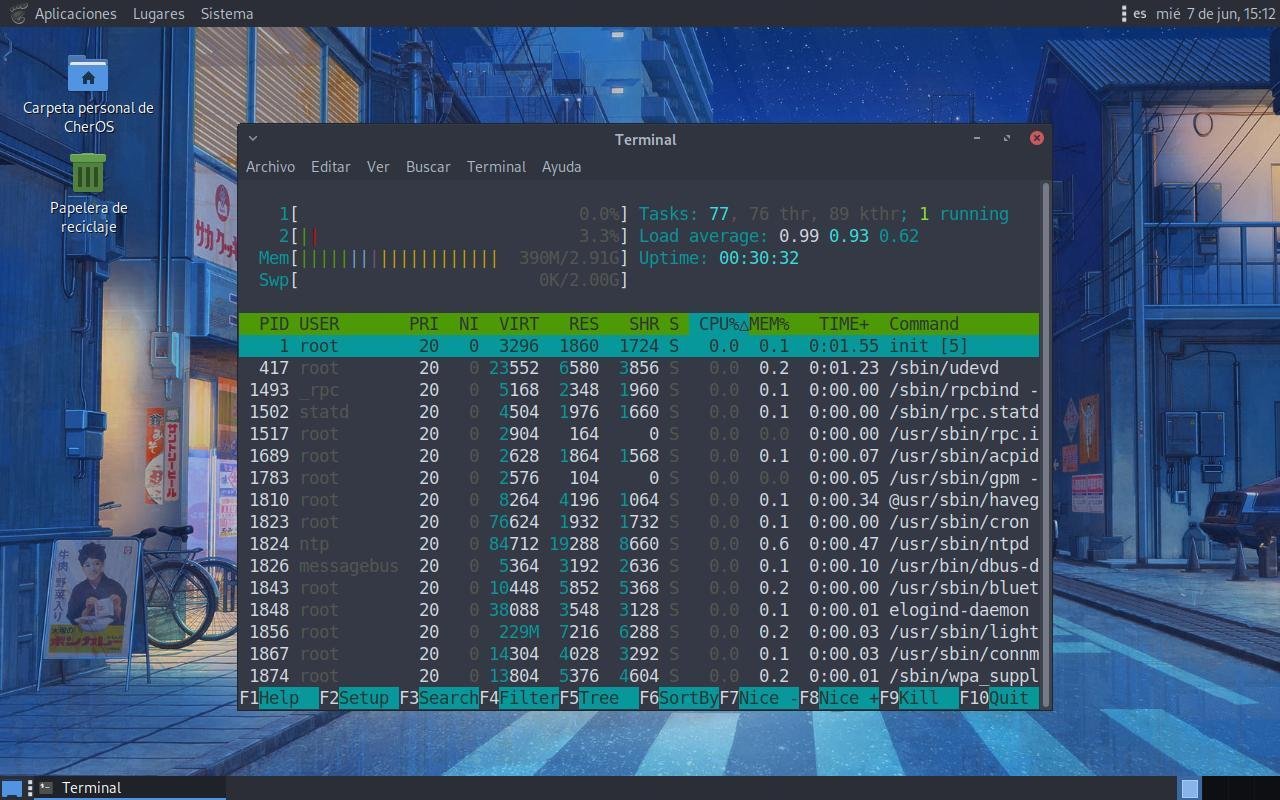The image size is (1280, 800).
Task: Click F10 Quit to exit htop
Action: [x=996, y=697]
